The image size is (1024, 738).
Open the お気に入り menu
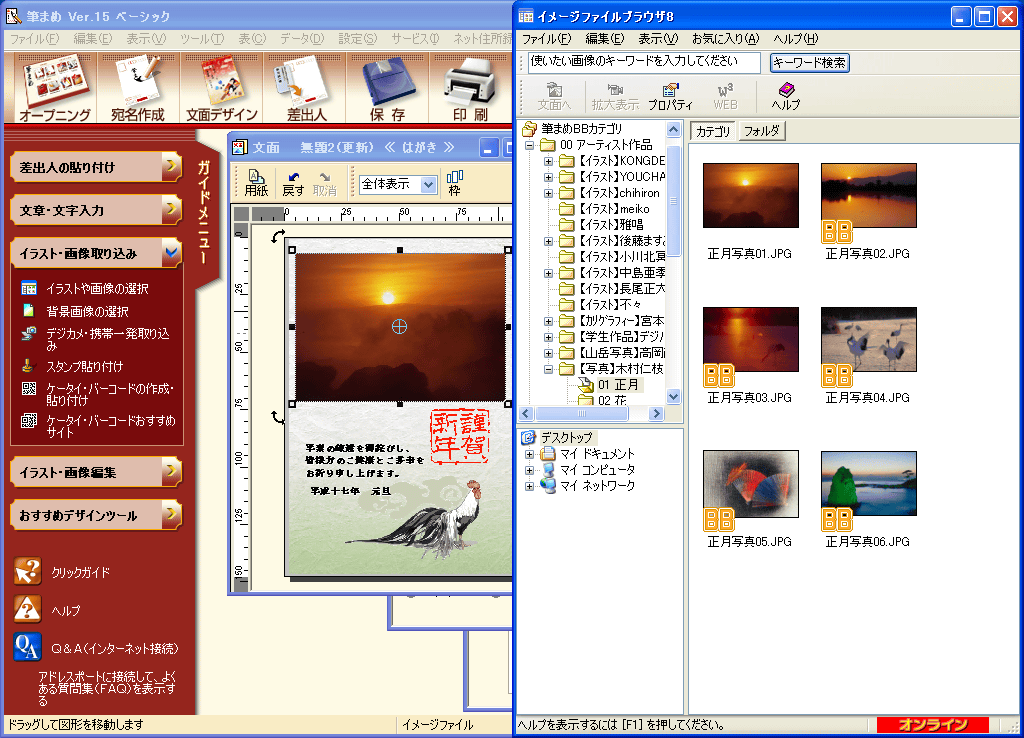click(725, 39)
